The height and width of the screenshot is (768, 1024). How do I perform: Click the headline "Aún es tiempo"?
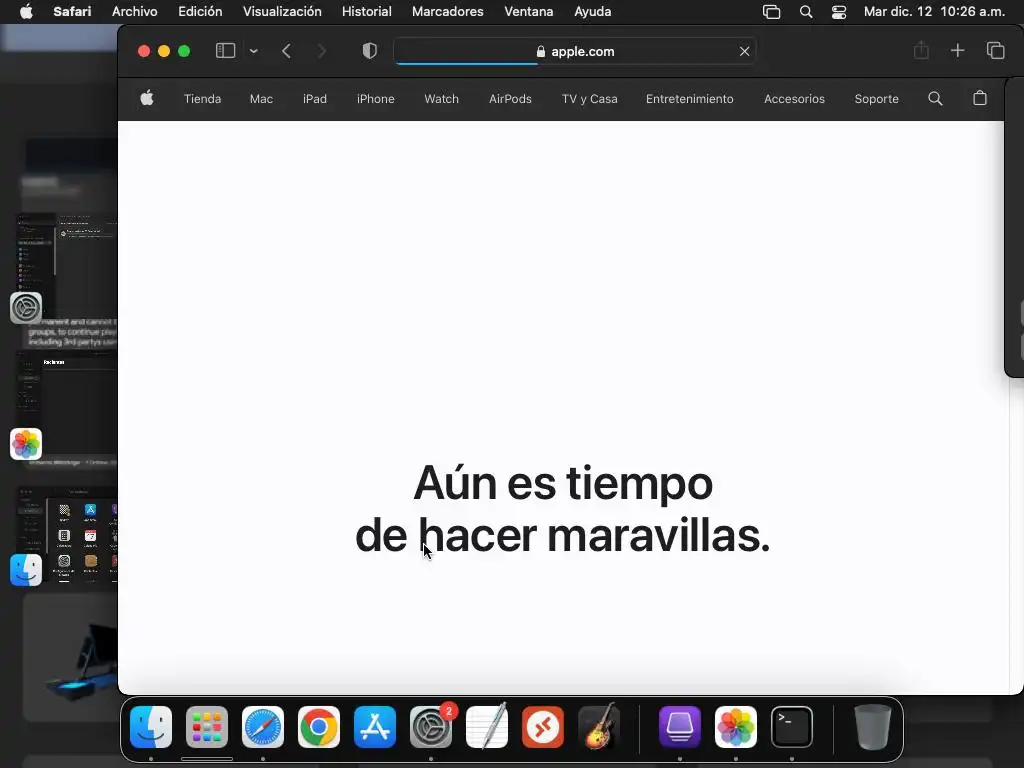(563, 483)
